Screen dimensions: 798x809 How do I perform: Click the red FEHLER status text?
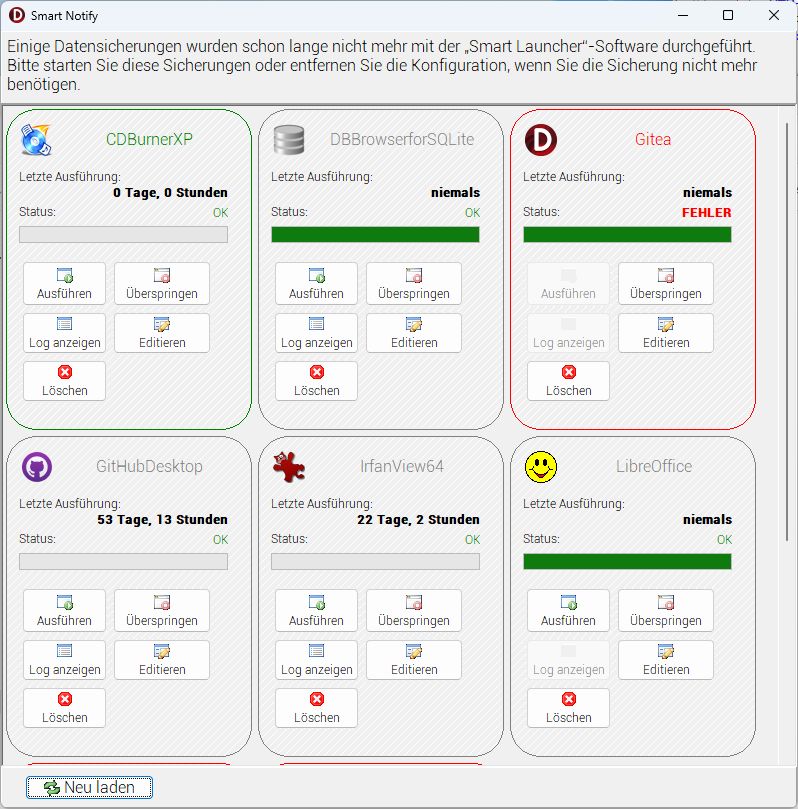coord(707,213)
